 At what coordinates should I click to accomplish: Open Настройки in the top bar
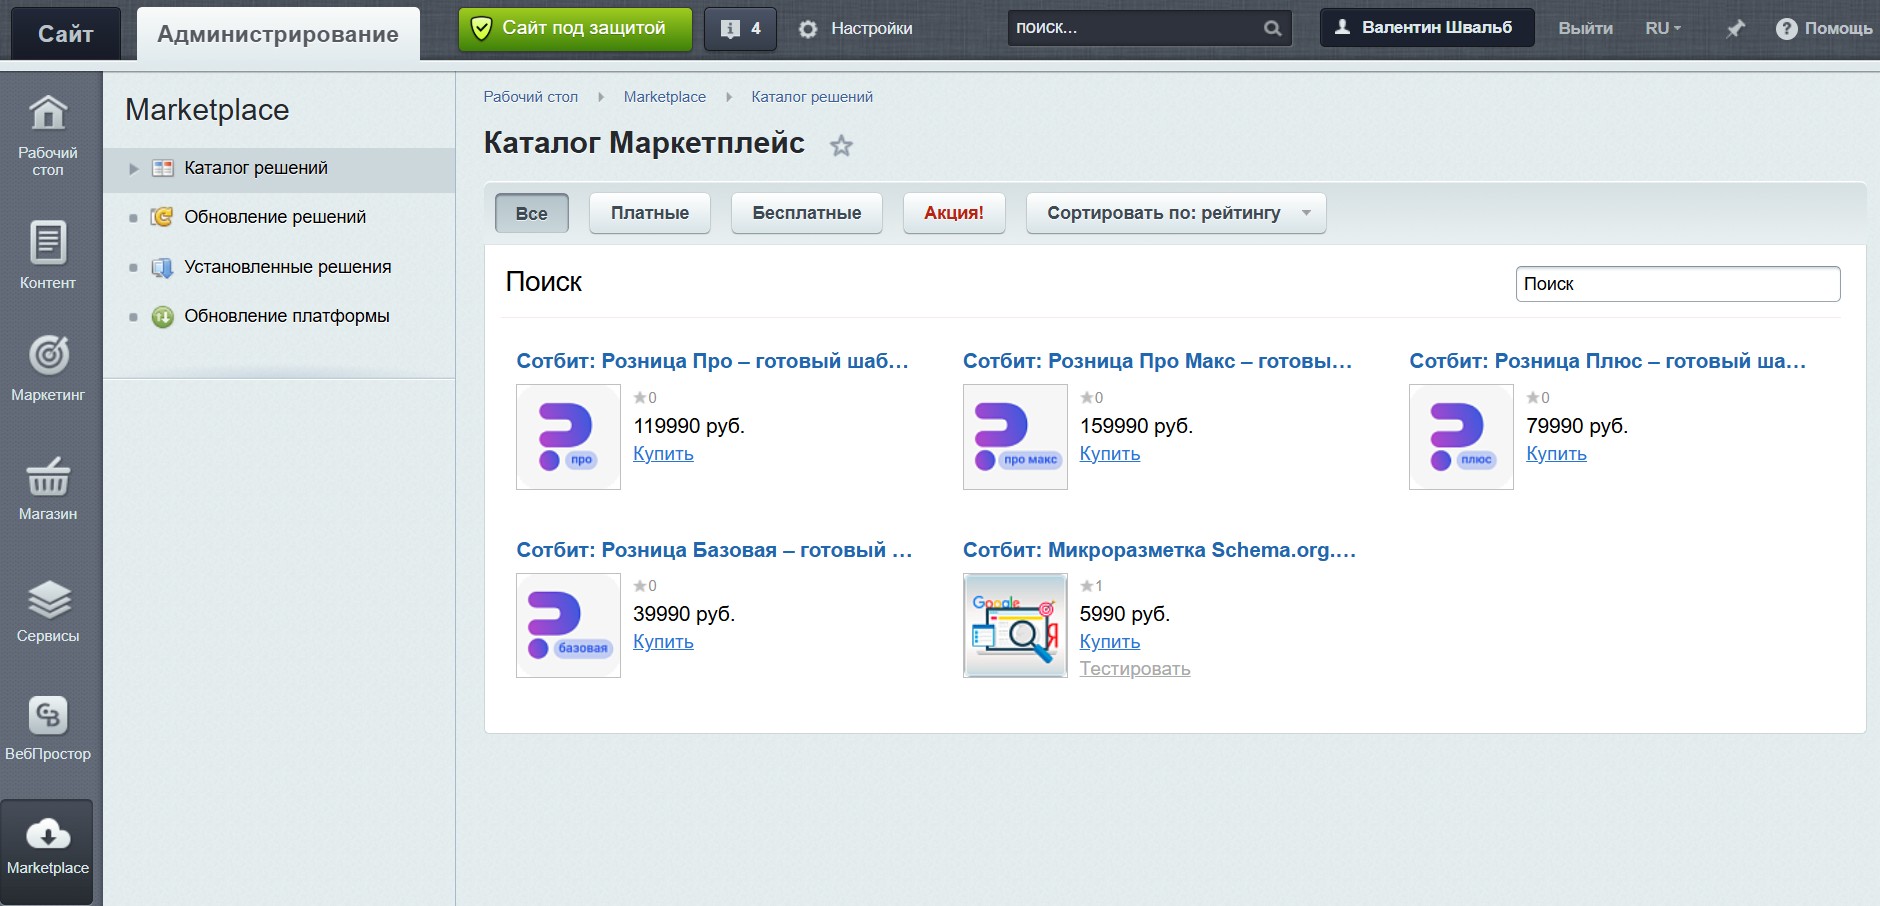[x=856, y=29]
